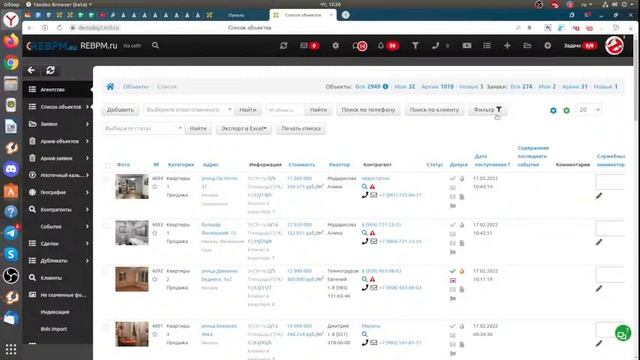Click the edit pencil for object 4094
Image resolution: width=640 pixels, height=360 pixels.
599,196
